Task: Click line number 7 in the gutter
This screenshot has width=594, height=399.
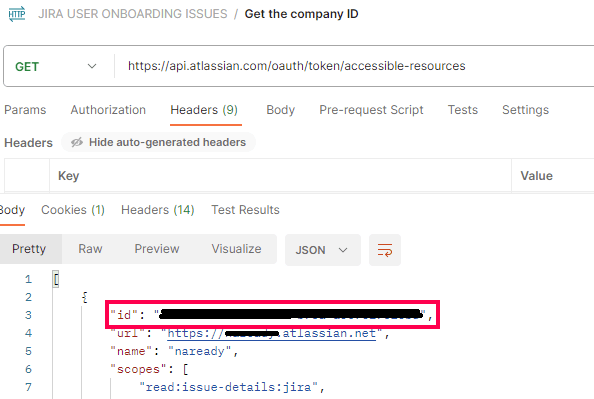Action: tap(28, 387)
